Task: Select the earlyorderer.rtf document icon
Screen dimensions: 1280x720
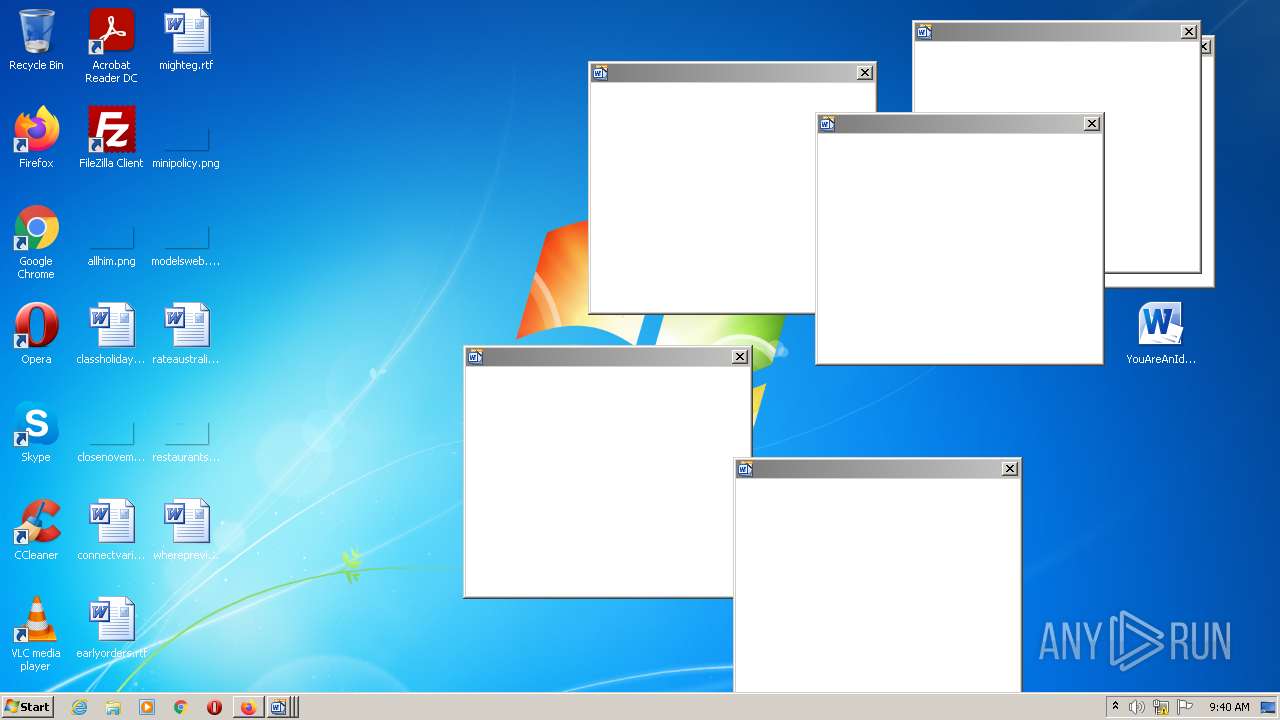Action: pyautogui.click(x=111, y=628)
